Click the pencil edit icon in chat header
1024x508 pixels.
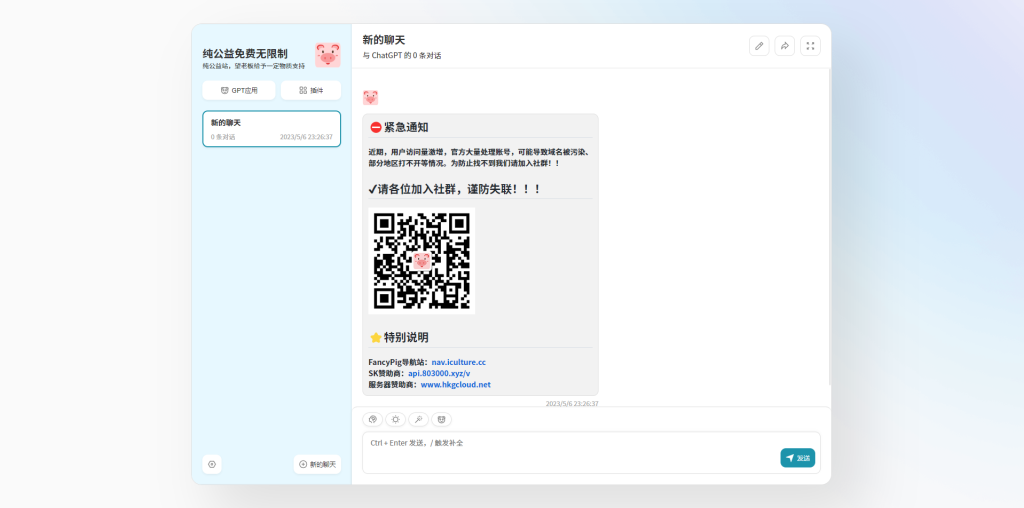tap(759, 46)
